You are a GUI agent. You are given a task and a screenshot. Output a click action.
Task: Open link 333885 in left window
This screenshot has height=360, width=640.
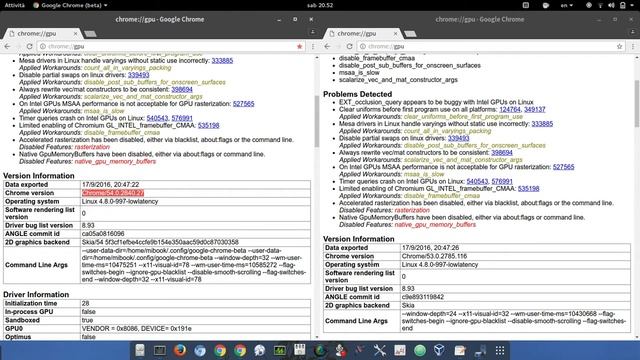[222, 61]
